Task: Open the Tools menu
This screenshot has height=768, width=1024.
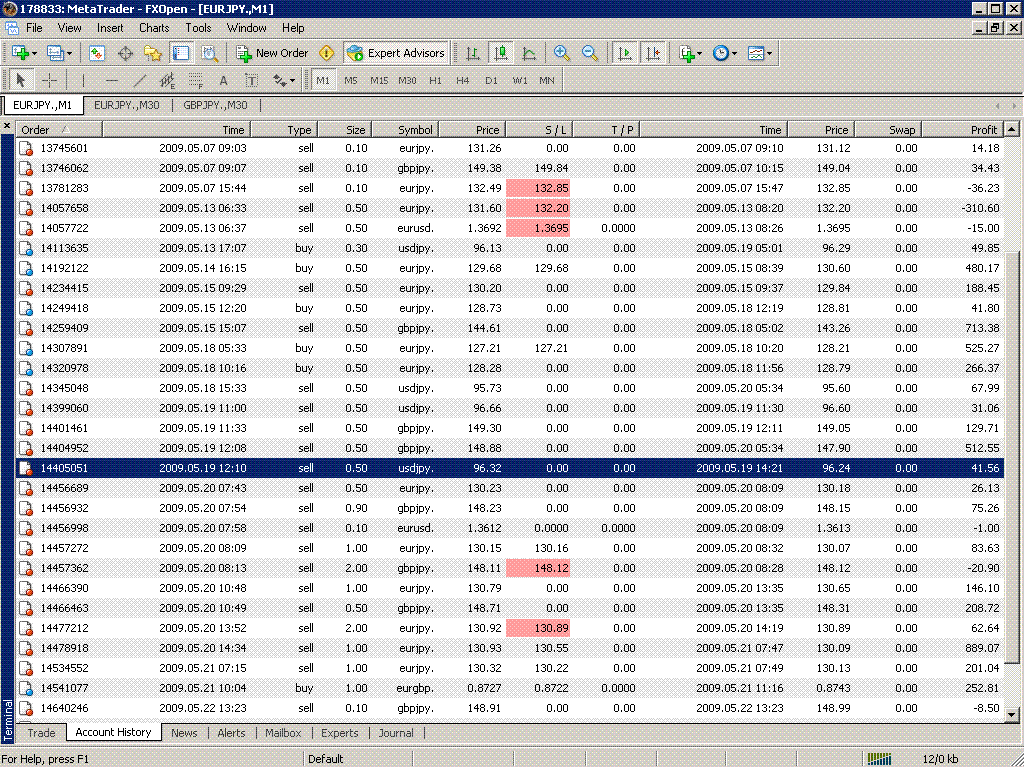Action: (x=198, y=28)
